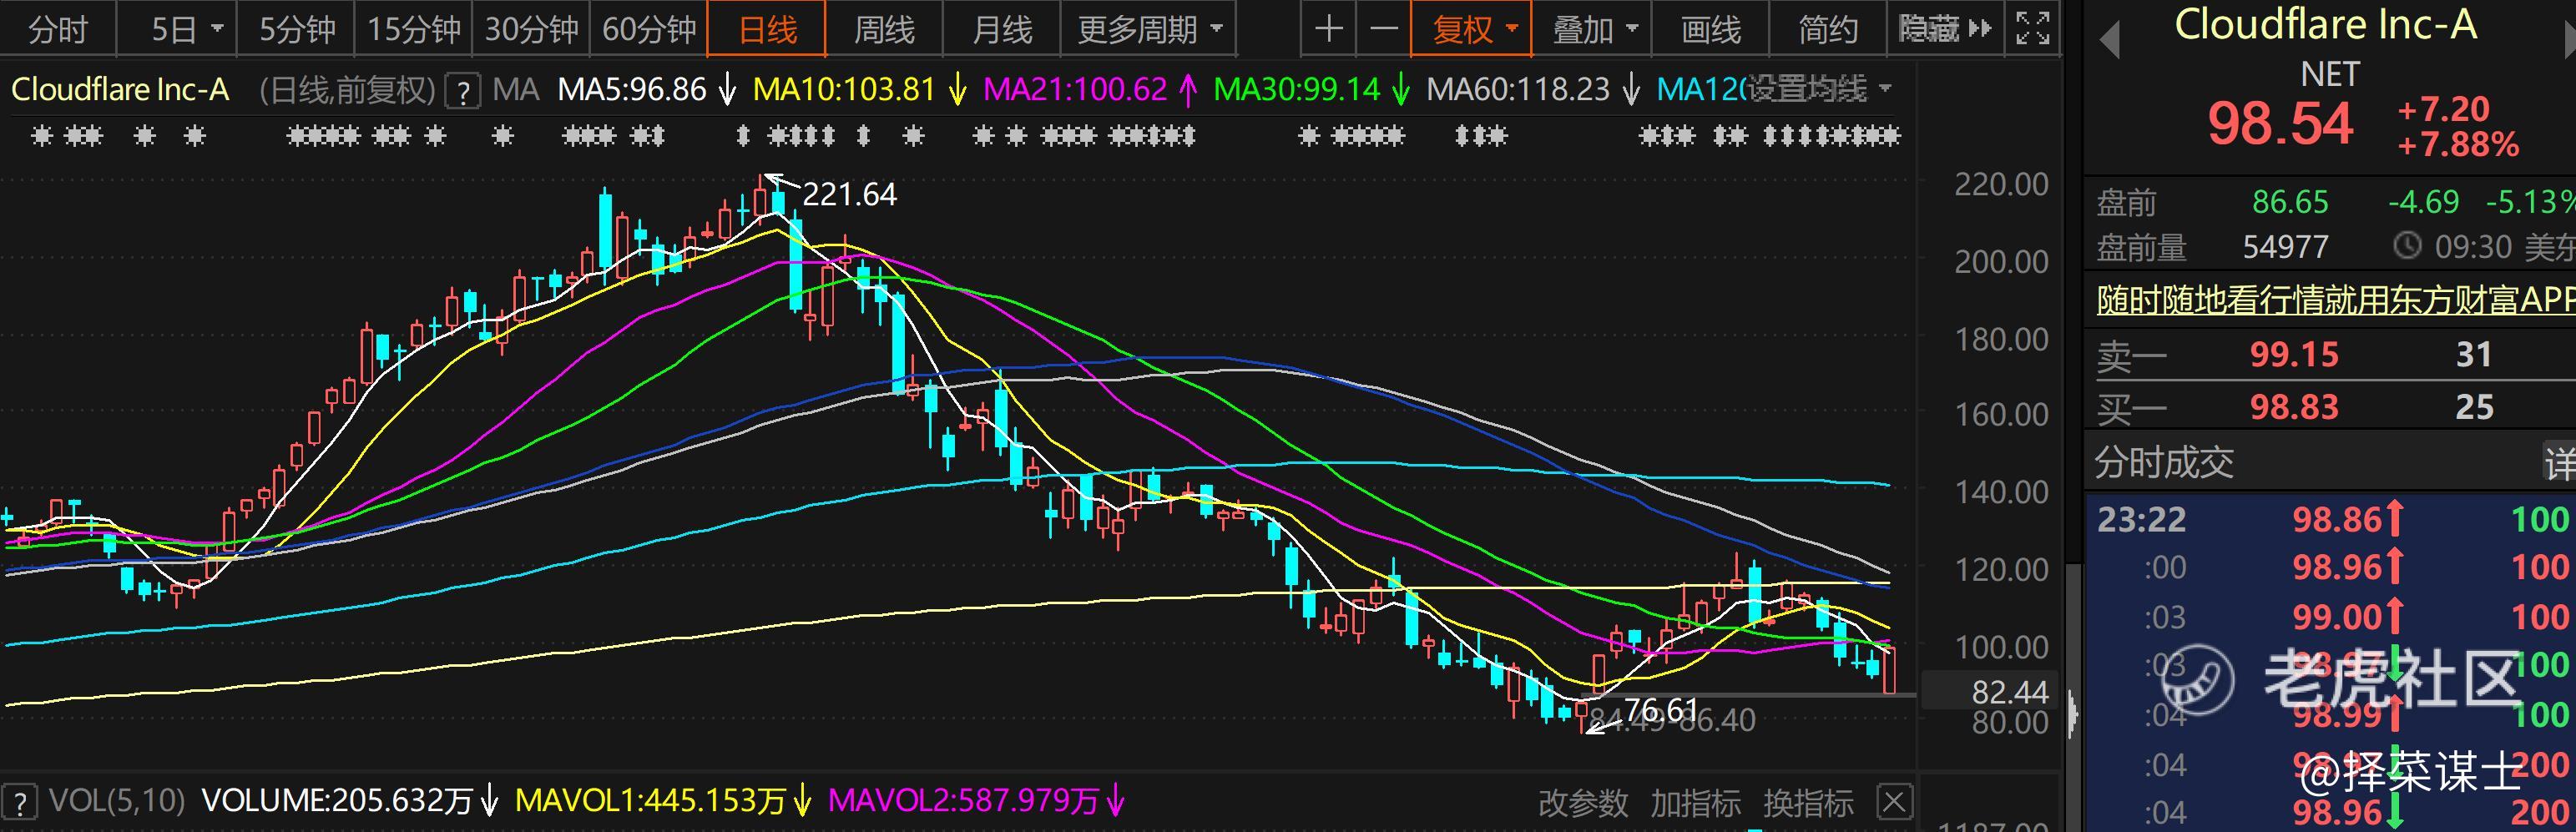Image resolution: width=2576 pixels, height=832 pixels.
Task: Close the VOL indicator panel
Action: [x=1895, y=802]
